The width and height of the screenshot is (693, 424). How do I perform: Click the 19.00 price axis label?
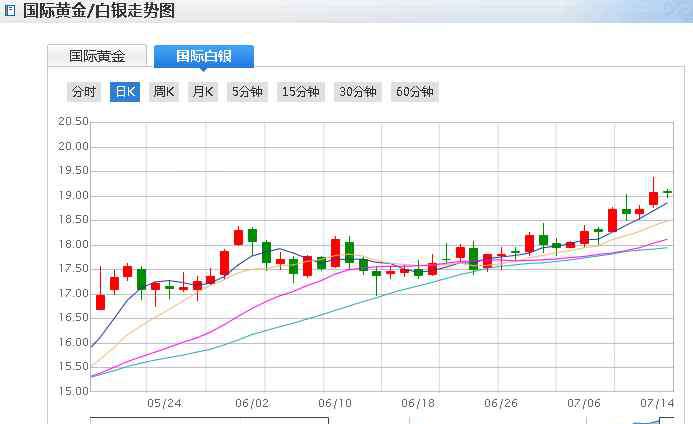73,195
